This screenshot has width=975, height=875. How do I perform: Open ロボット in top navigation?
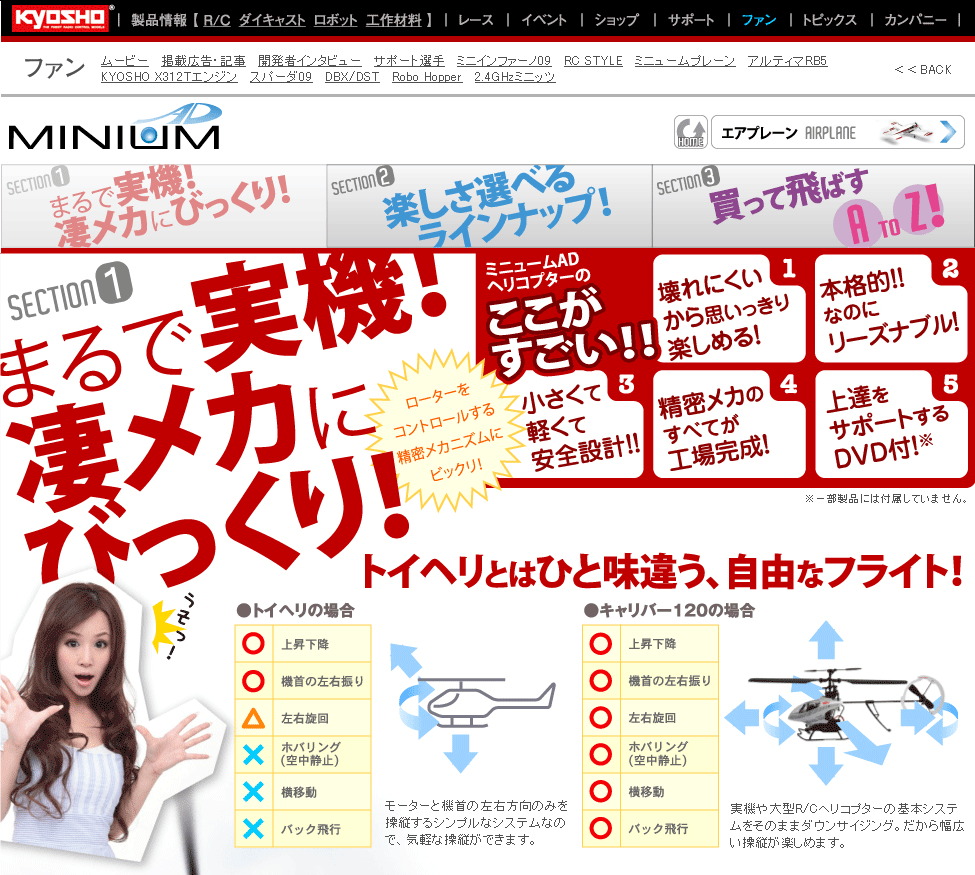click(x=335, y=21)
